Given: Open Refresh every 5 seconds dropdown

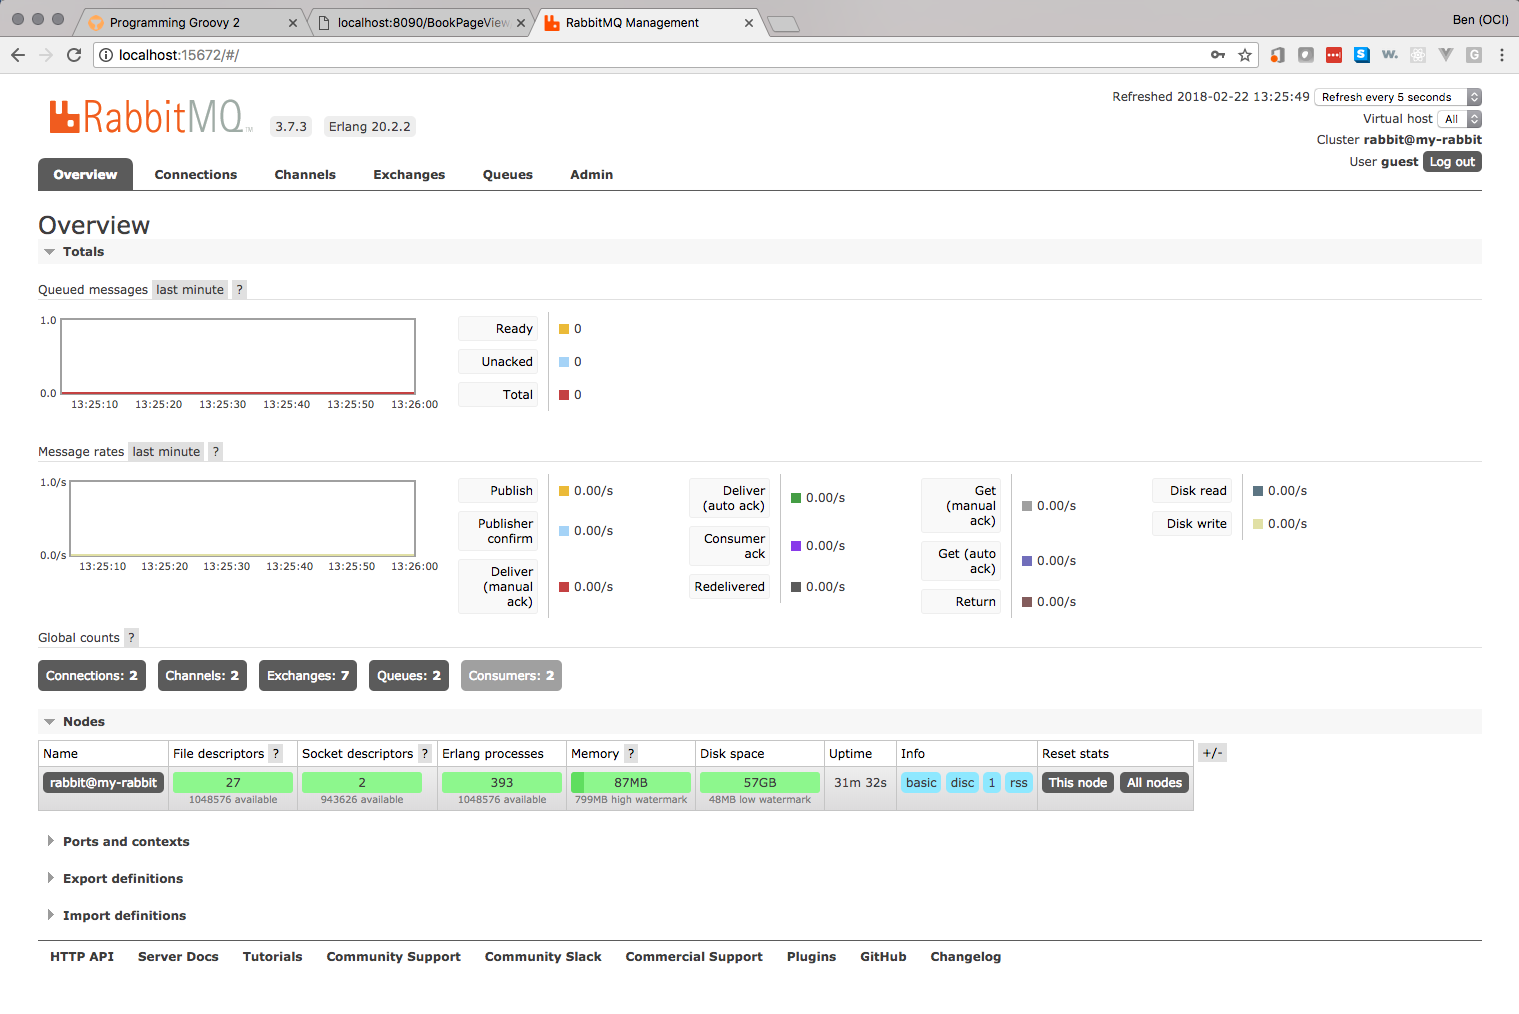Looking at the screenshot, I should tap(1398, 97).
